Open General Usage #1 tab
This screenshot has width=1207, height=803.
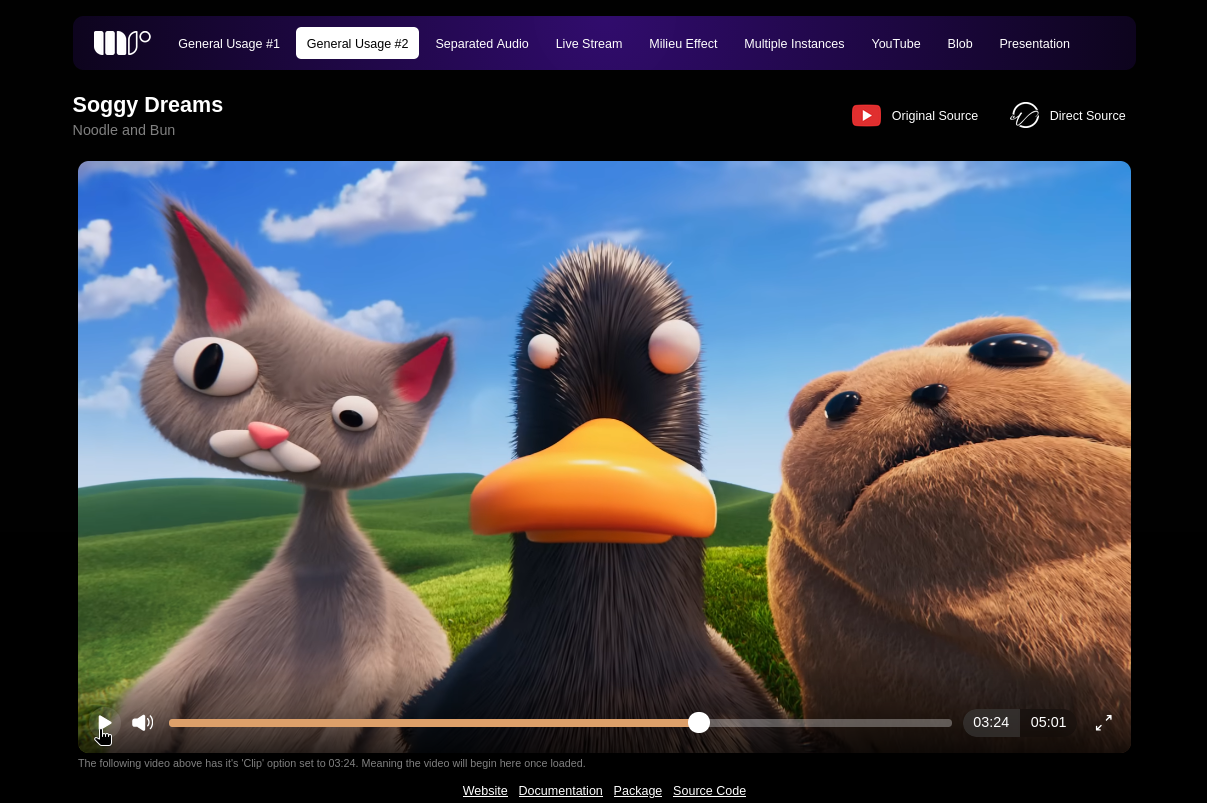229,44
